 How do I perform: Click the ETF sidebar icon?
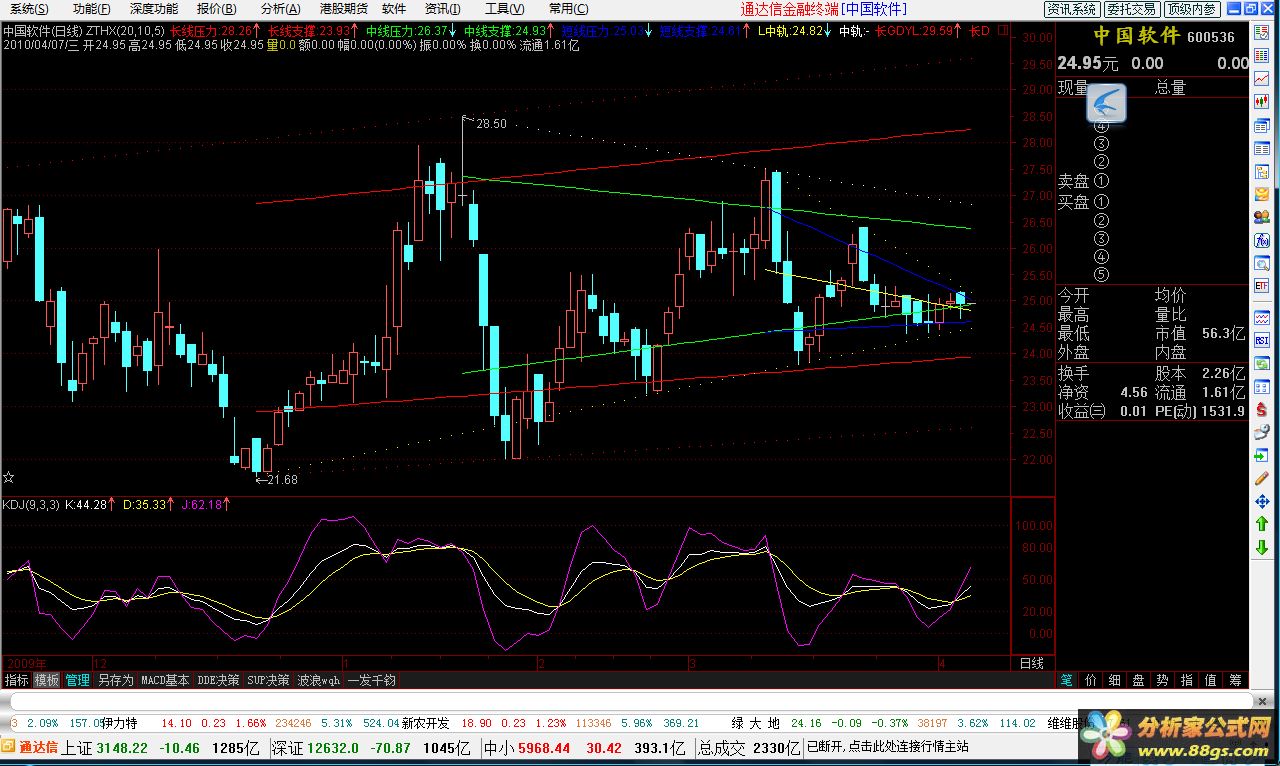[x=1262, y=286]
